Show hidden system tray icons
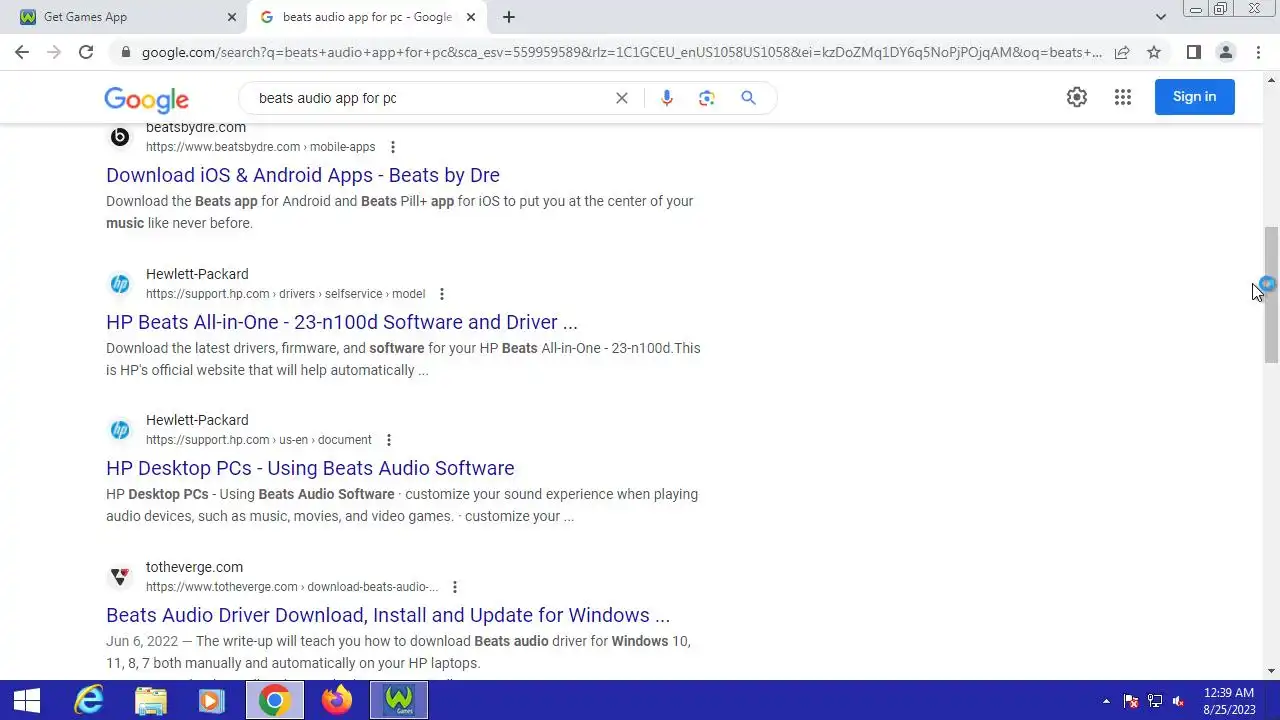 (x=1106, y=701)
